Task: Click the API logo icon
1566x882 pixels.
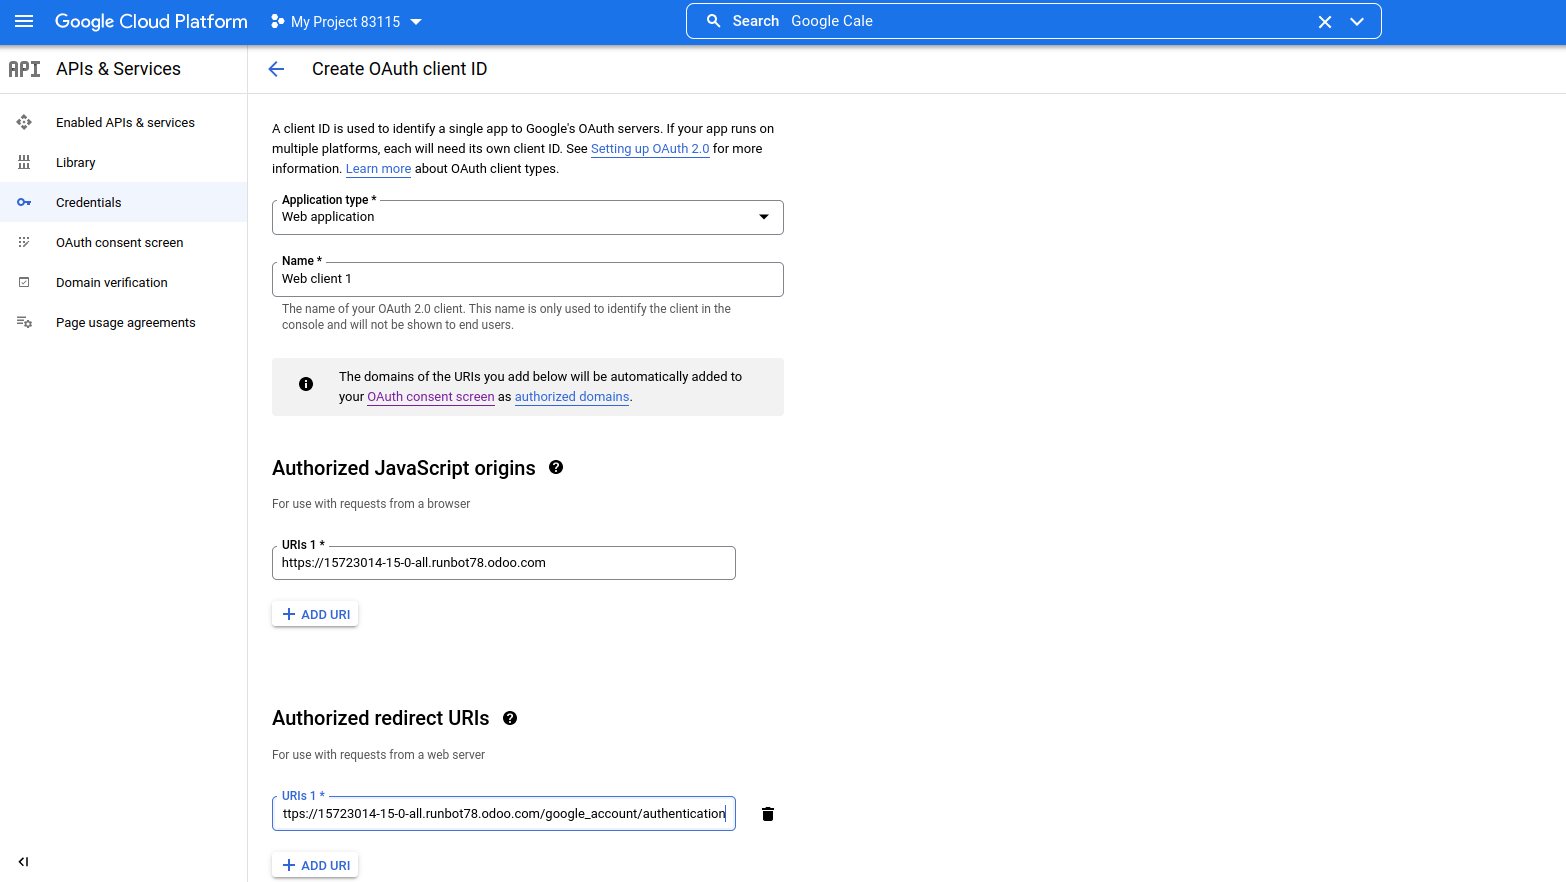Action: [24, 69]
